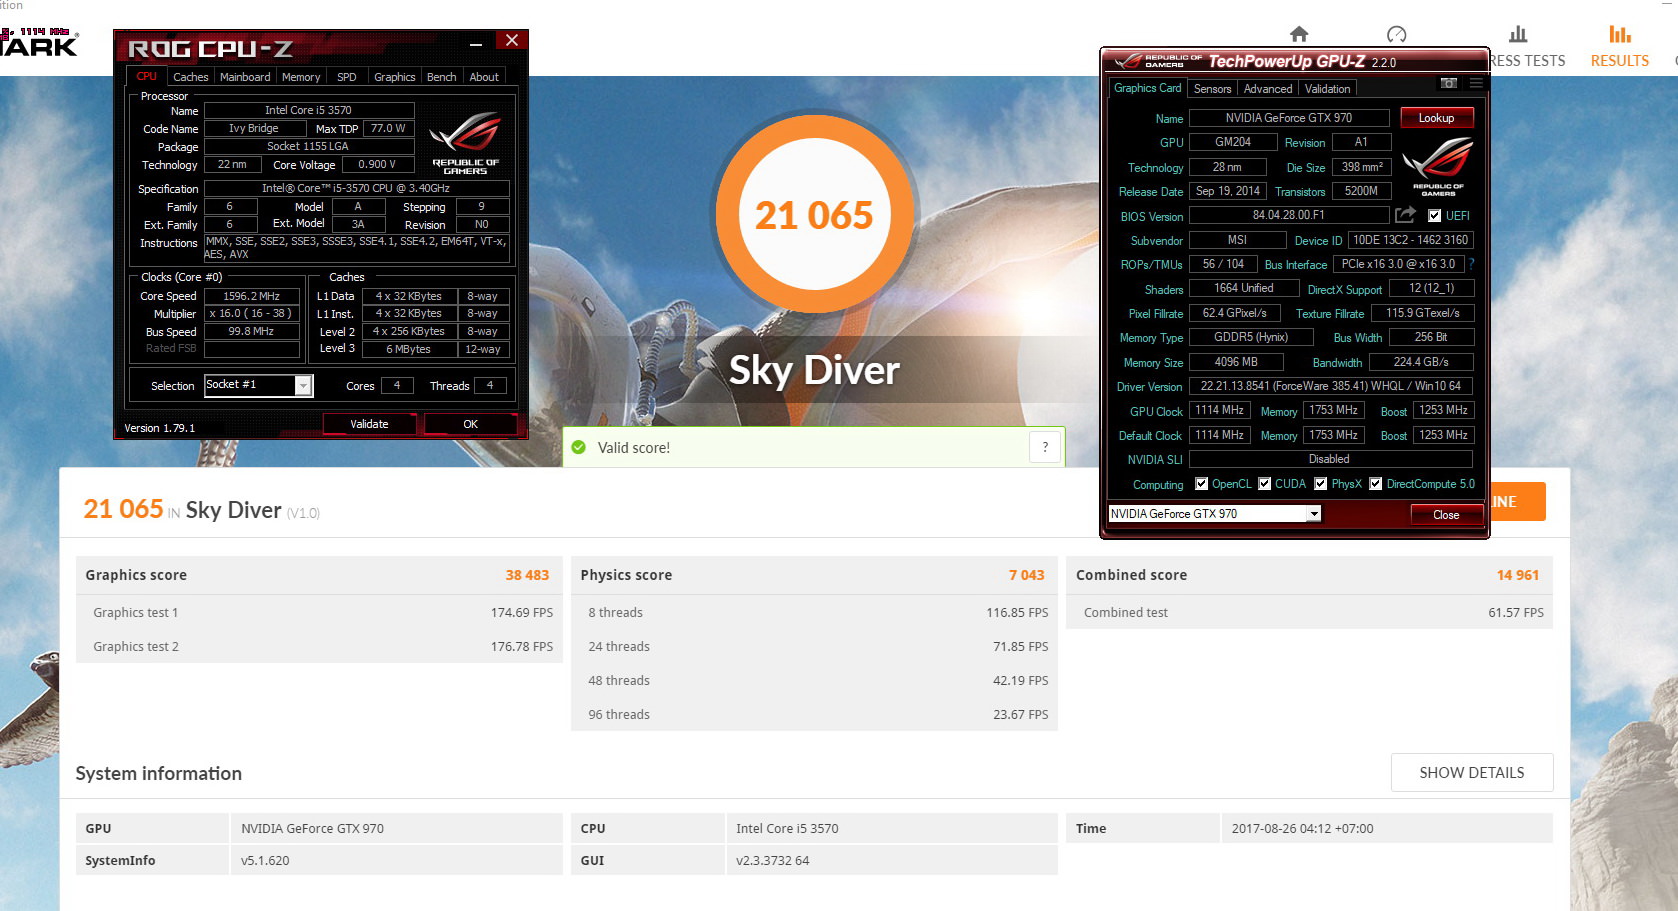The image size is (1678, 911).
Task: Click the Driver Version field in GPU-Z
Action: pos(1331,386)
